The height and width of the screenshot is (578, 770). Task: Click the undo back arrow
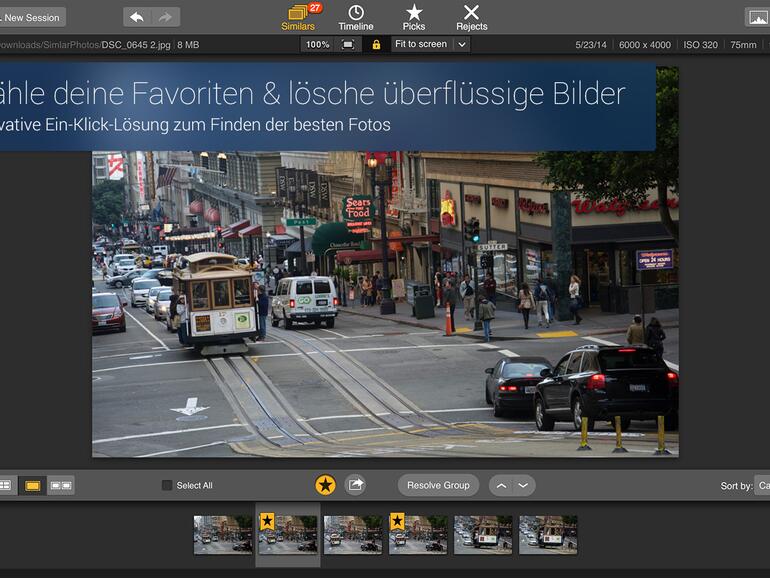point(137,17)
